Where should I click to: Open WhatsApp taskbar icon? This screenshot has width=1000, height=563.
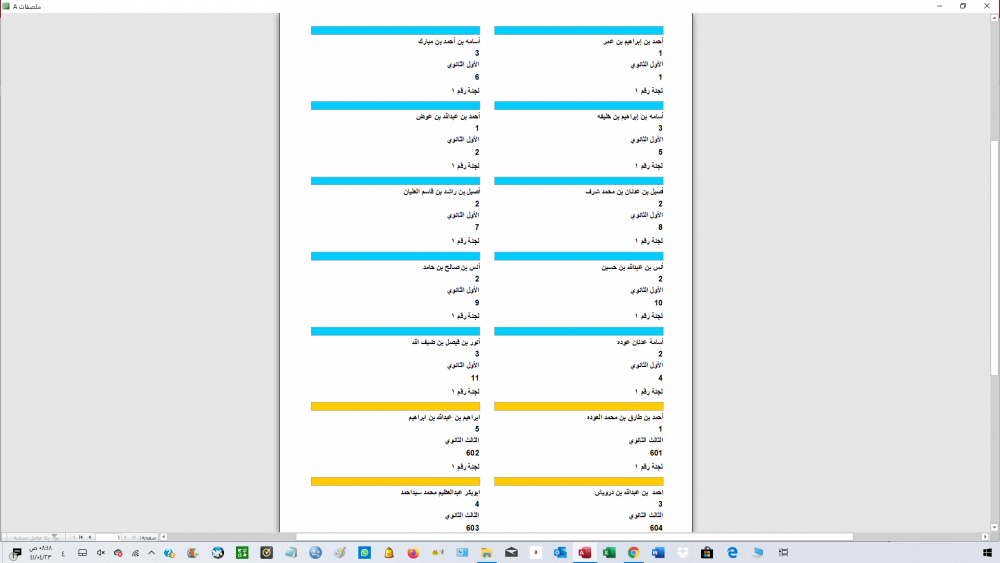click(364, 553)
